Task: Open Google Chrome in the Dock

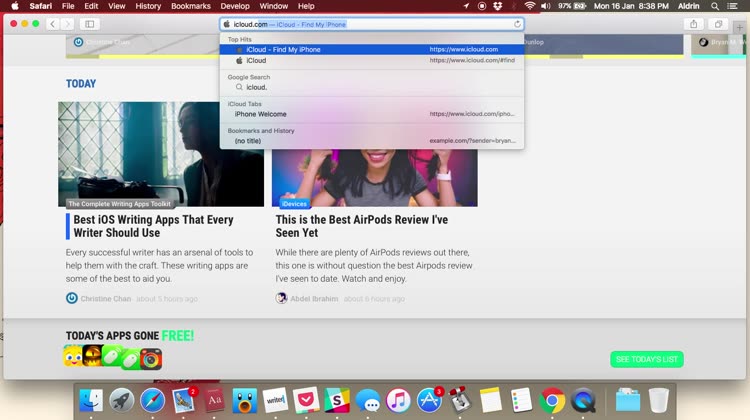Action: coord(552,400)
